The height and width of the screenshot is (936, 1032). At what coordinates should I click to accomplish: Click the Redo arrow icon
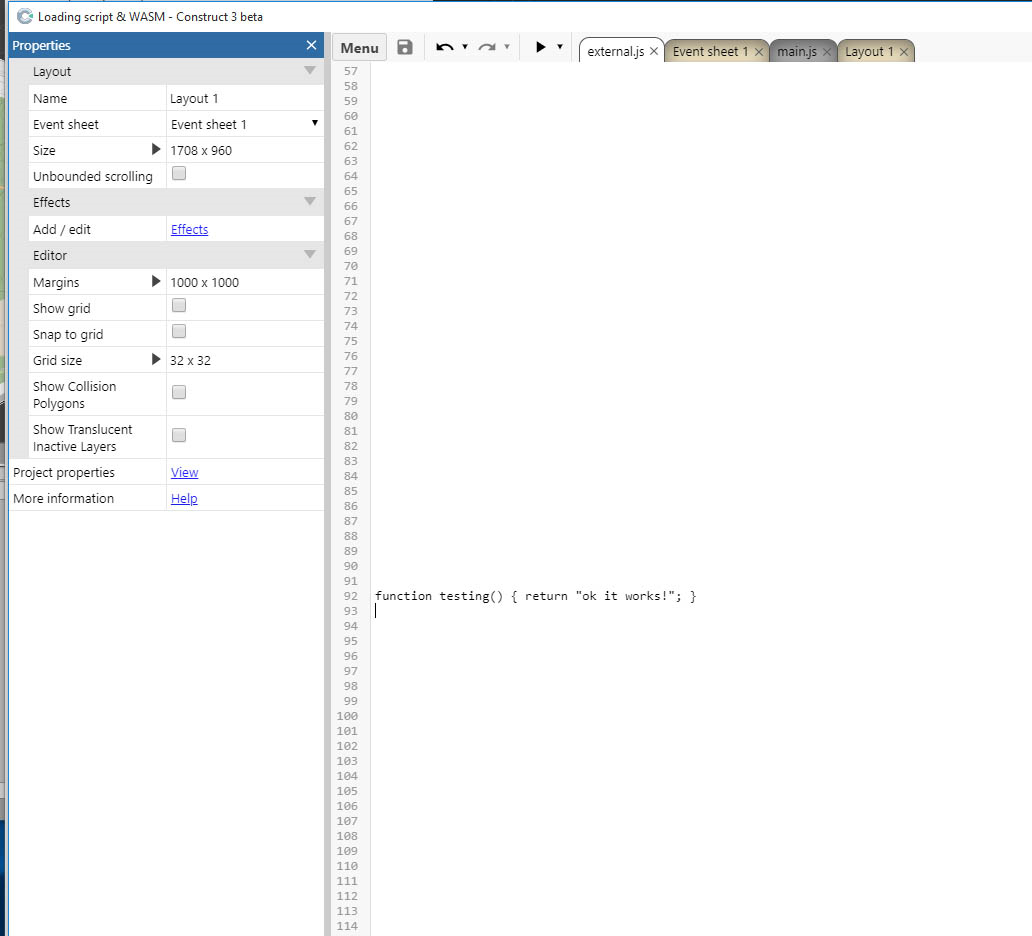click(487, 47)
